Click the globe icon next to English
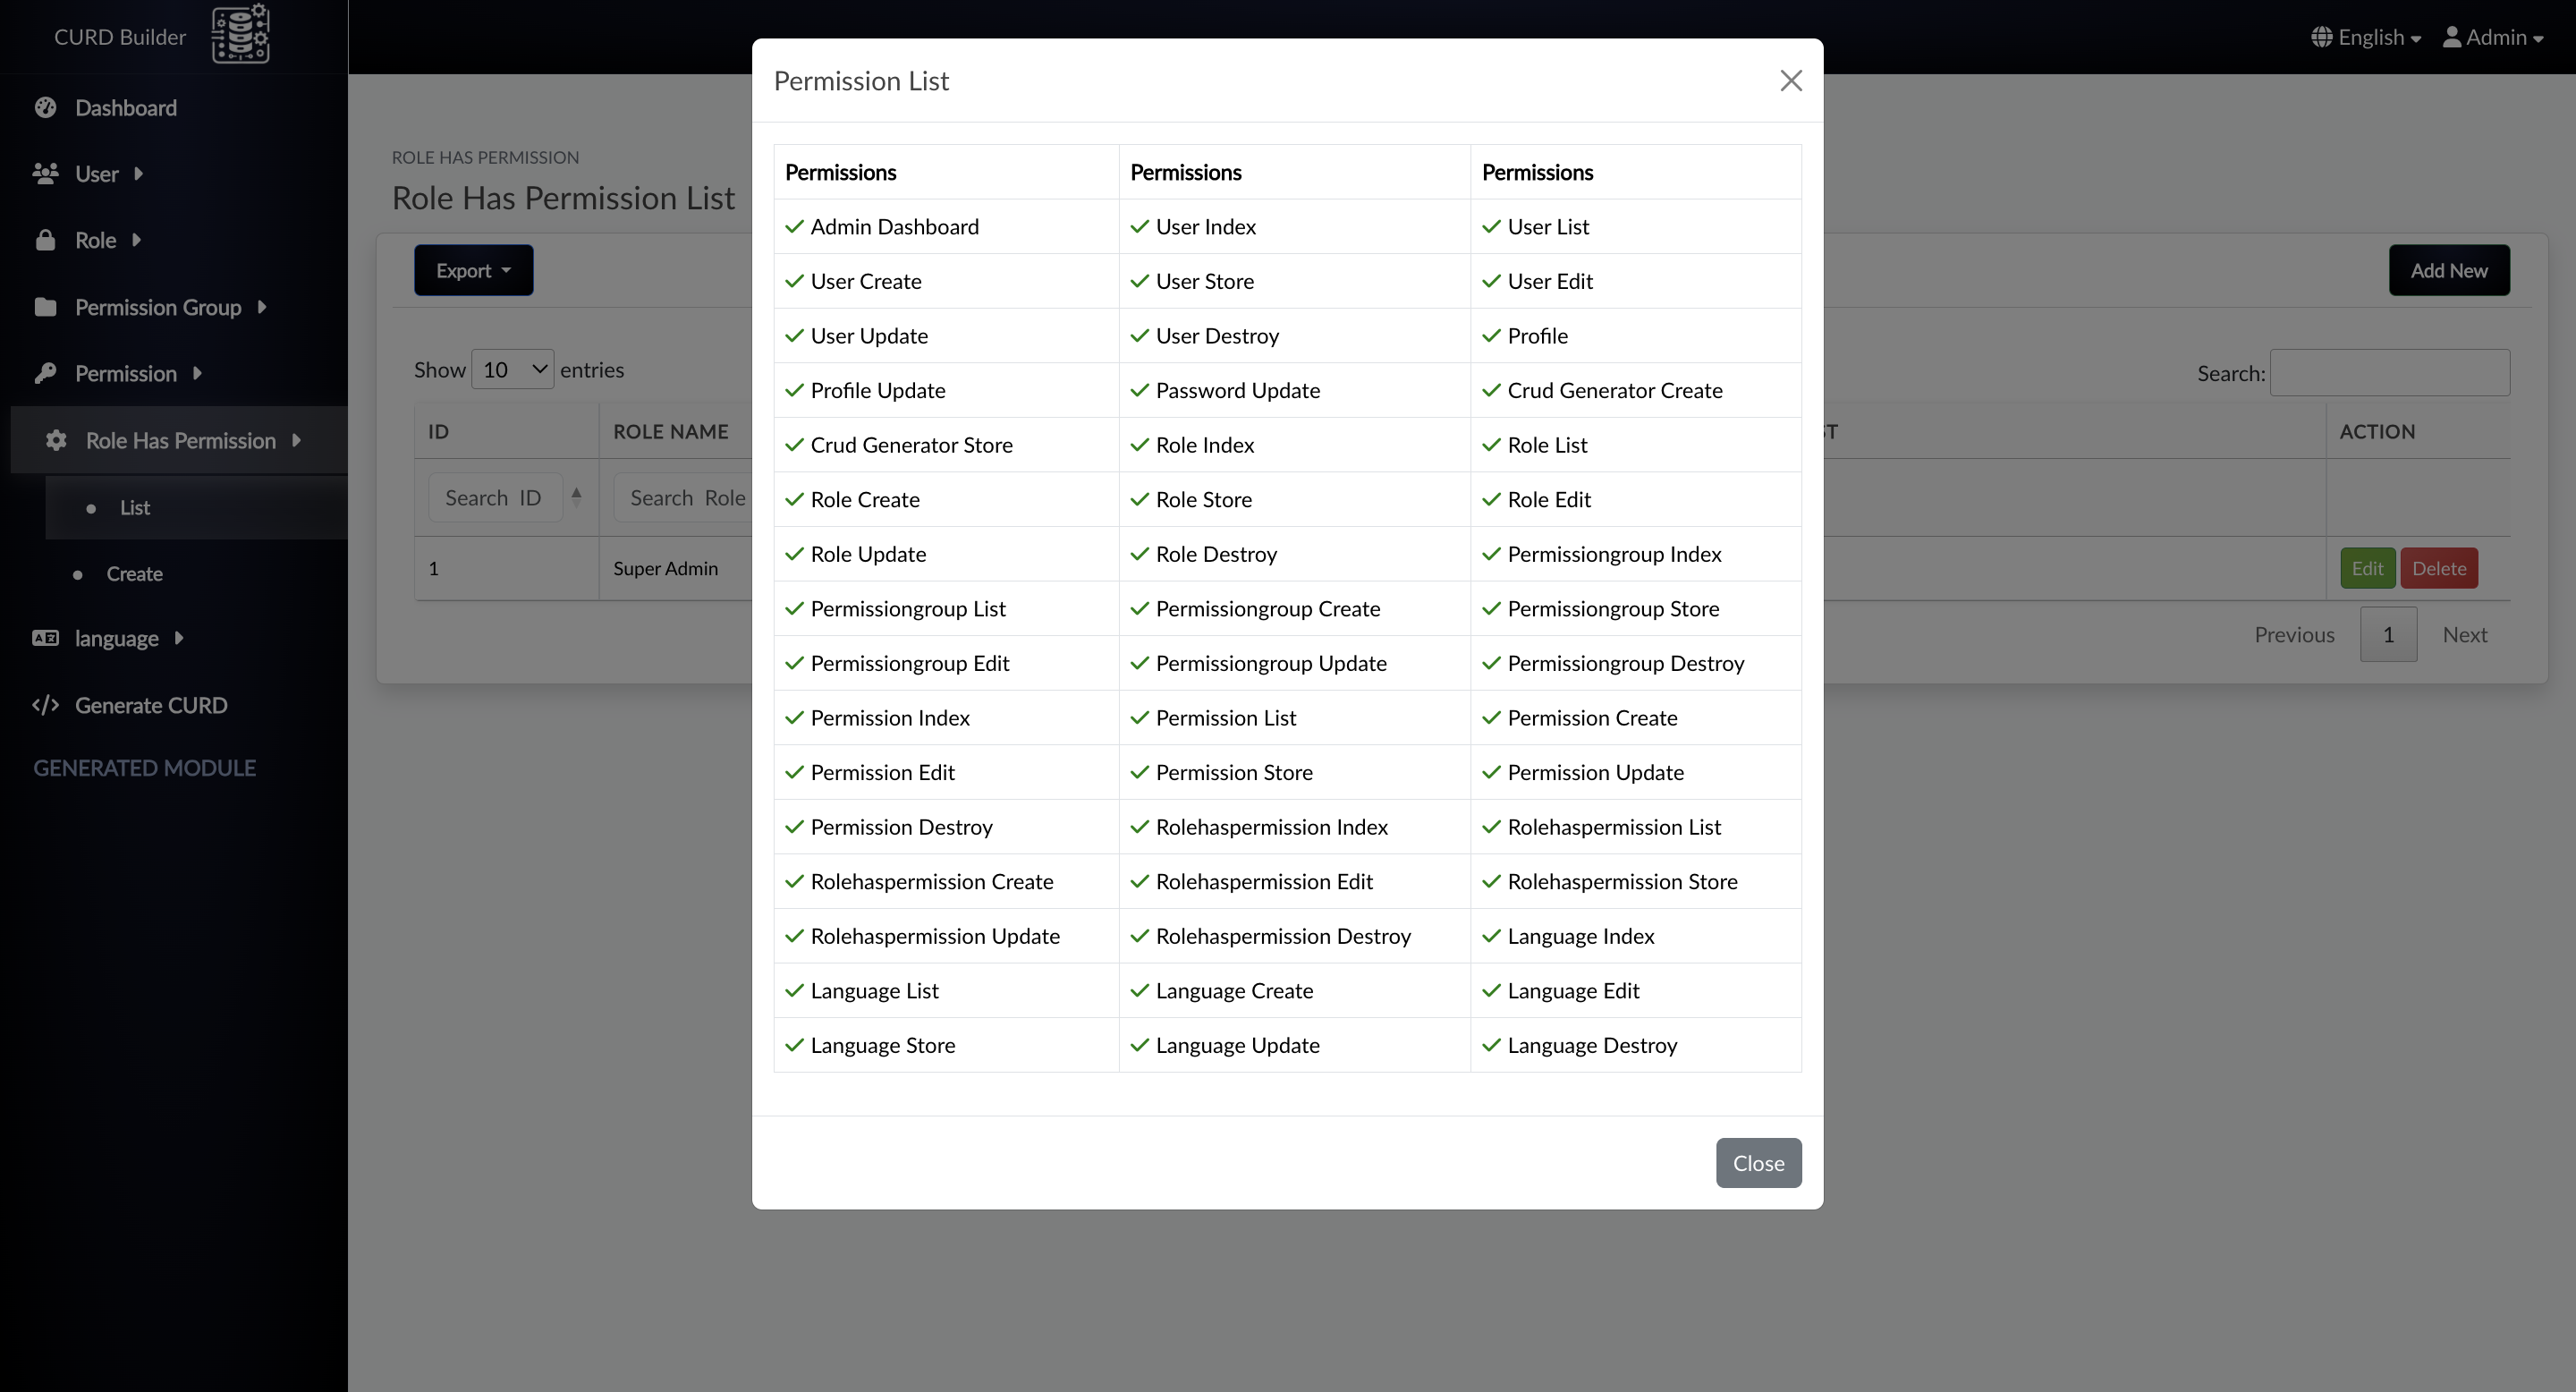 coord(2322,37)
